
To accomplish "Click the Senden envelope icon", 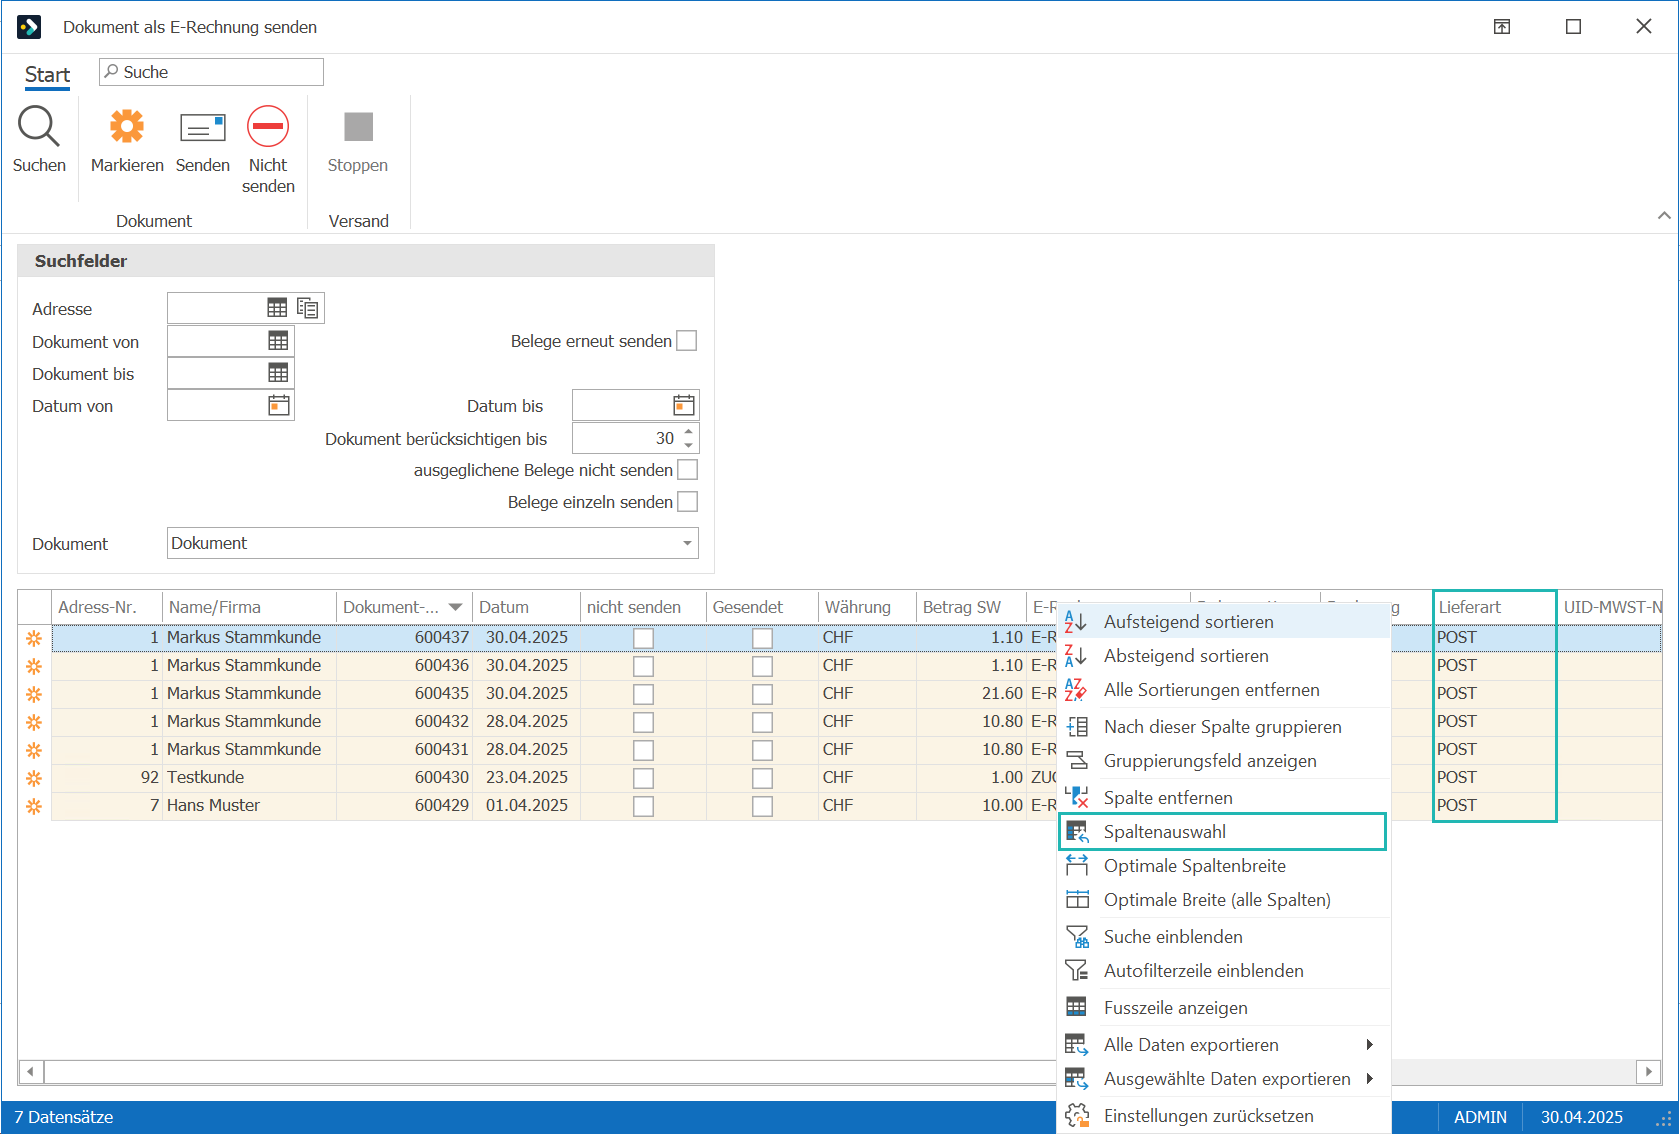I will click(202, 128).
